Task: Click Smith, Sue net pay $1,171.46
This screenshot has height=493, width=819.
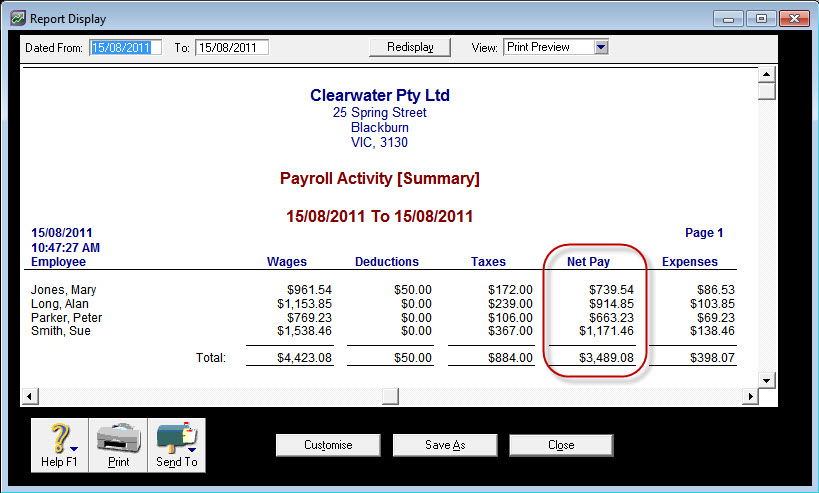Action: coord(606,331)
